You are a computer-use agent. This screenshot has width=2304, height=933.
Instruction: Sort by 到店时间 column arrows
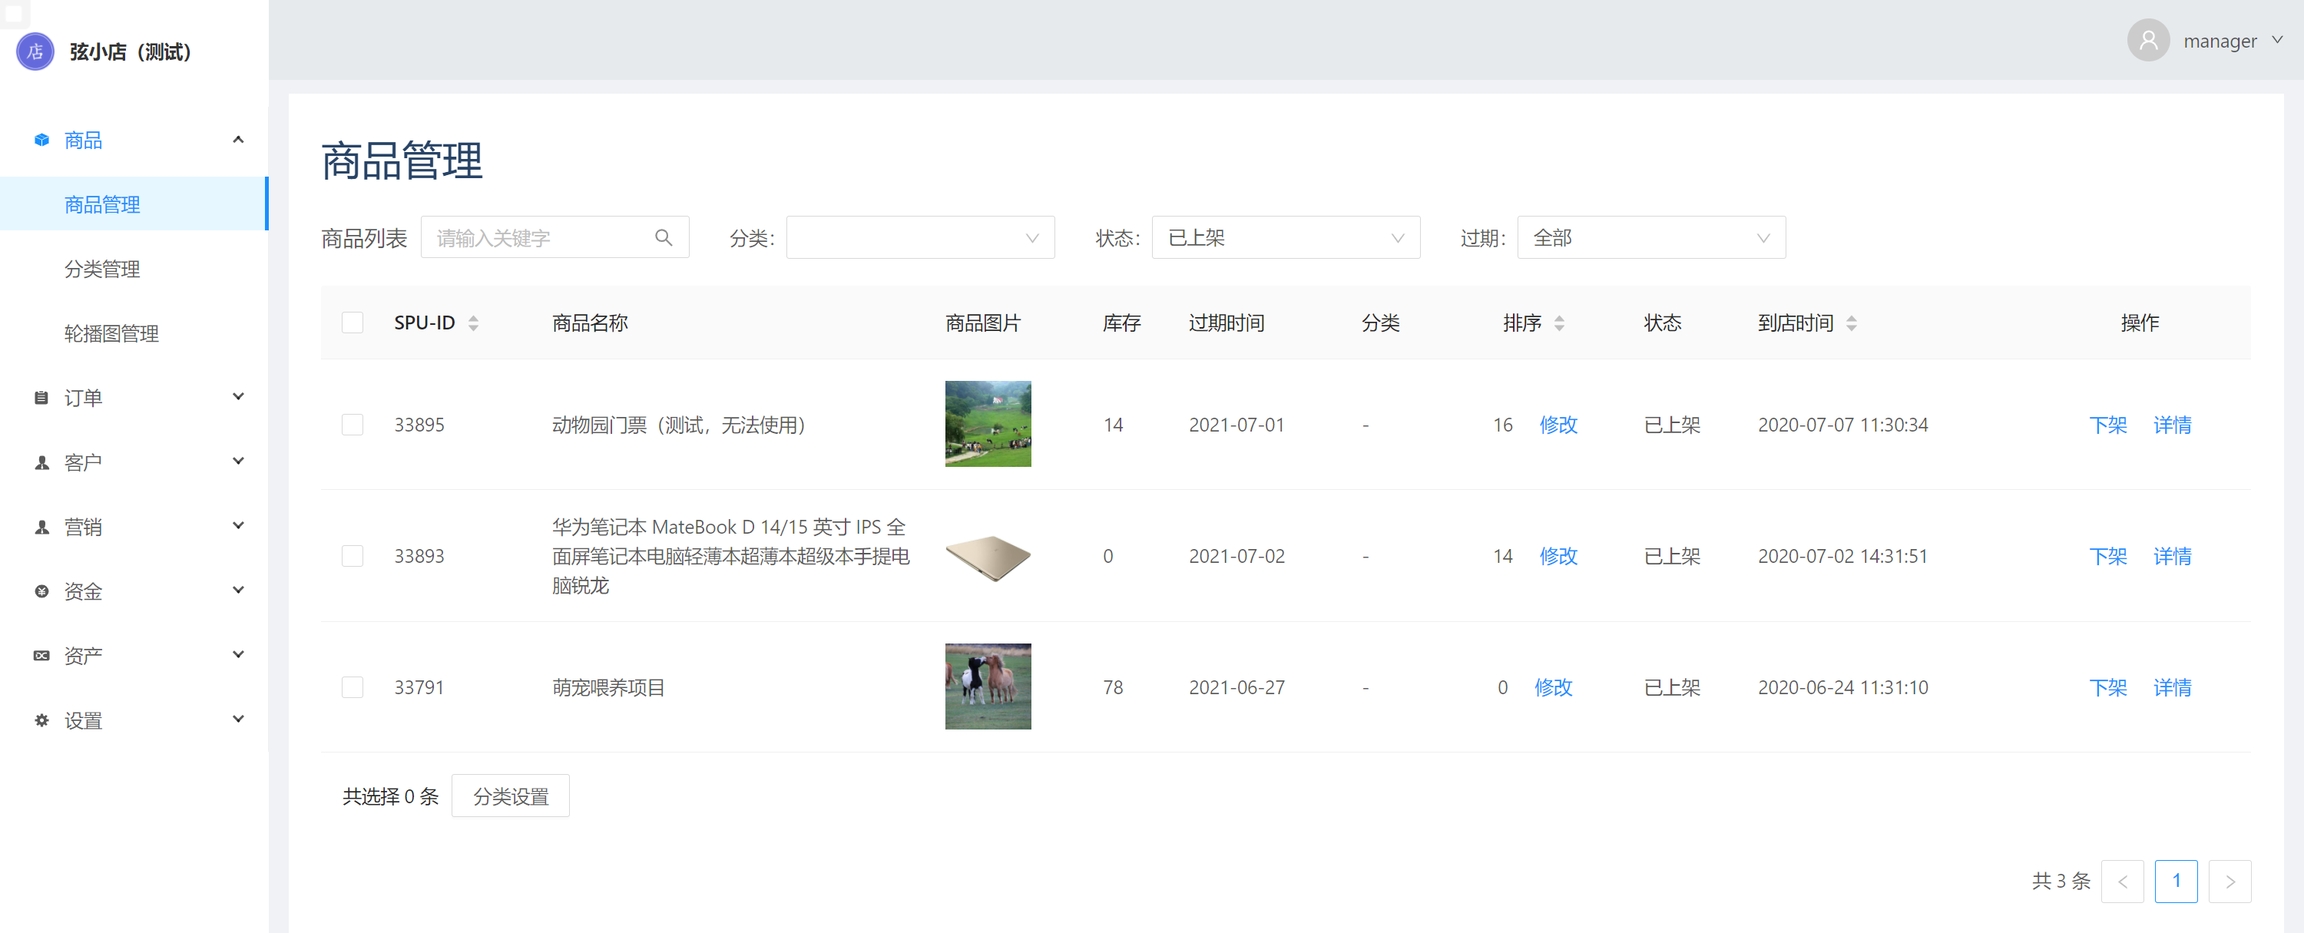tap(1851, 323)
